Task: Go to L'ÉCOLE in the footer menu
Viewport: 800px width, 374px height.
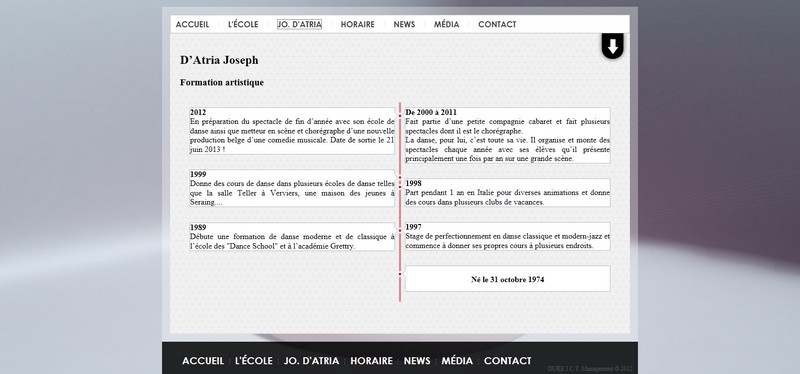Action: pos(254,361)
